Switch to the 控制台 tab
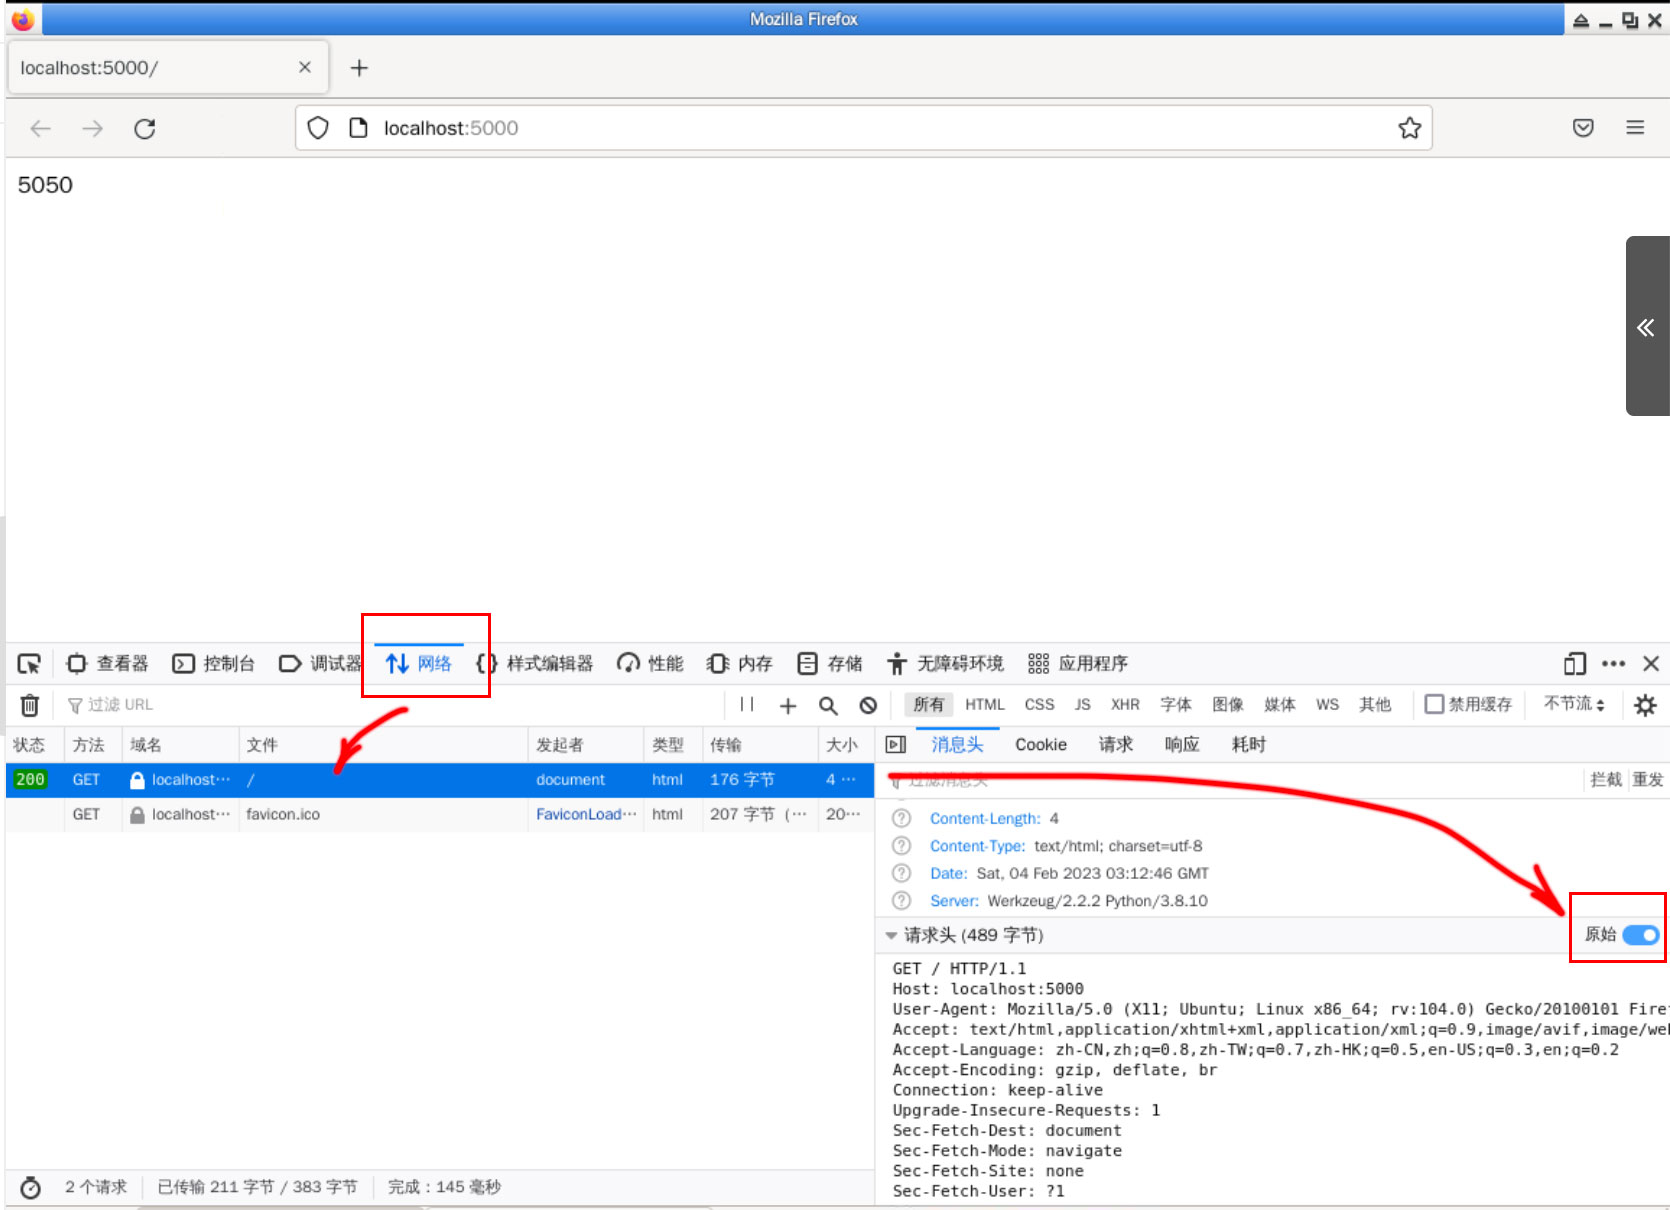 (213, 664)
